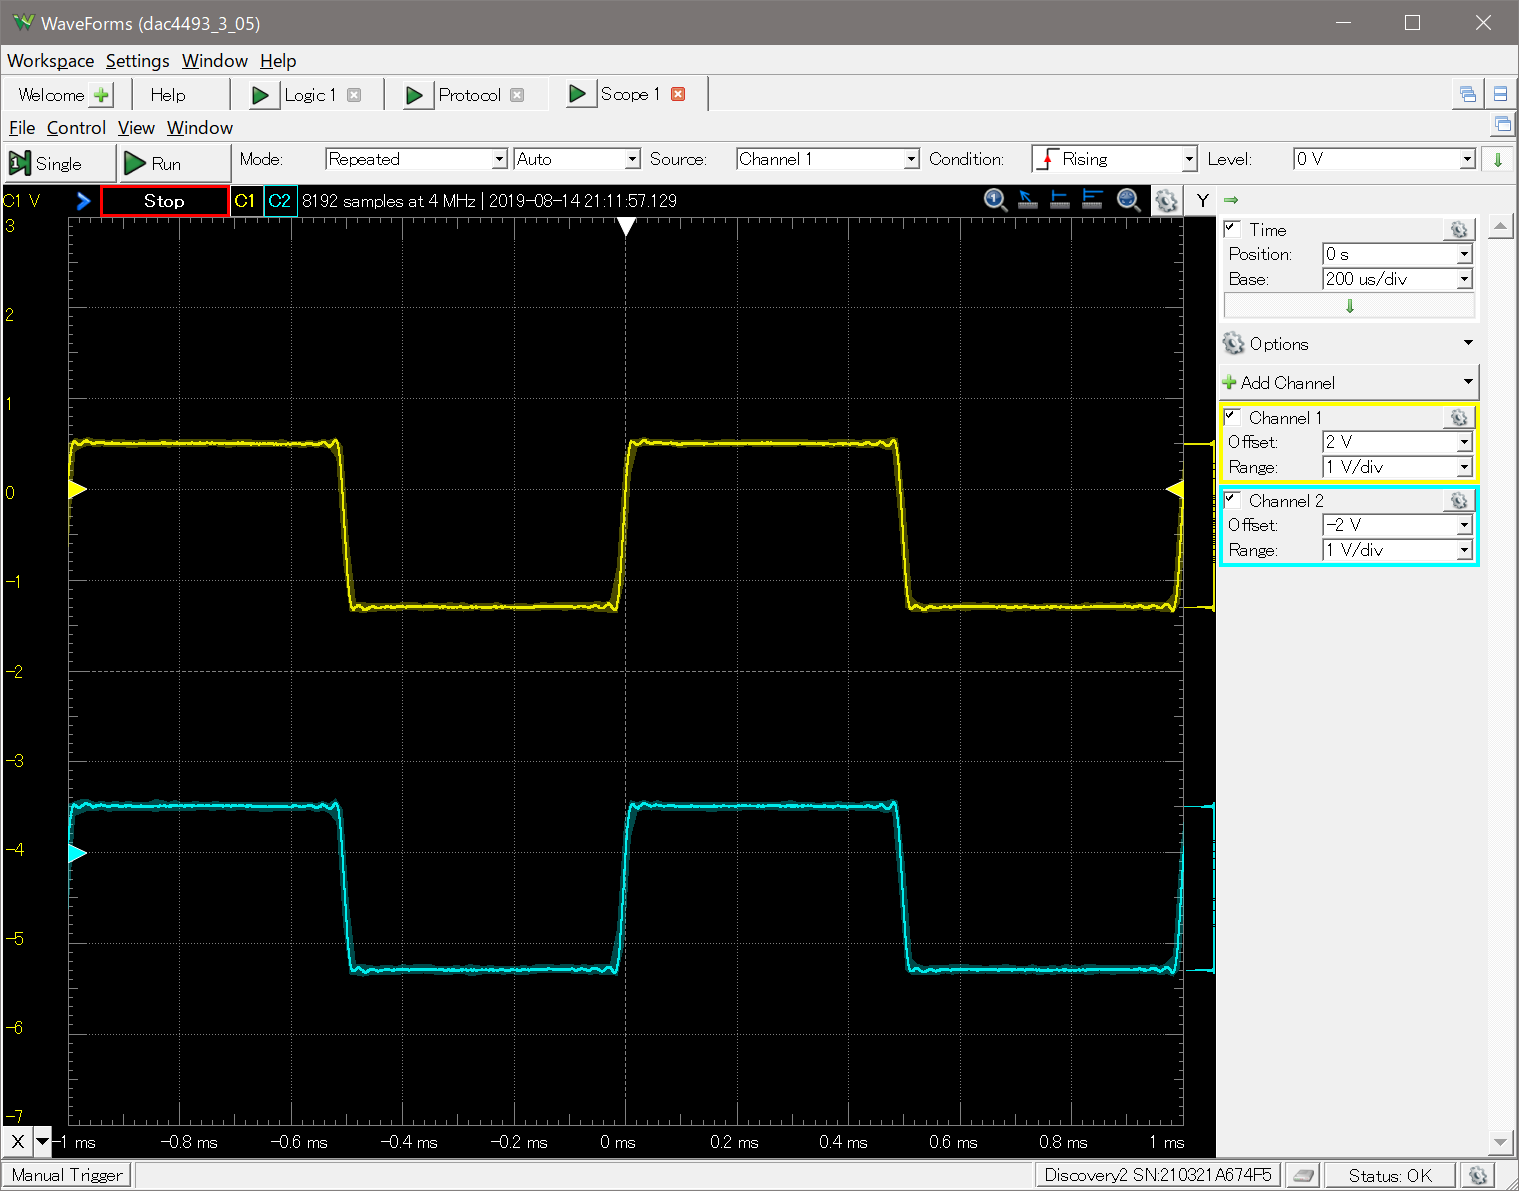Close the Protocol tab
Image resolution: width=1519 pixels, height=1191 pixels.
tap(517, 95)
